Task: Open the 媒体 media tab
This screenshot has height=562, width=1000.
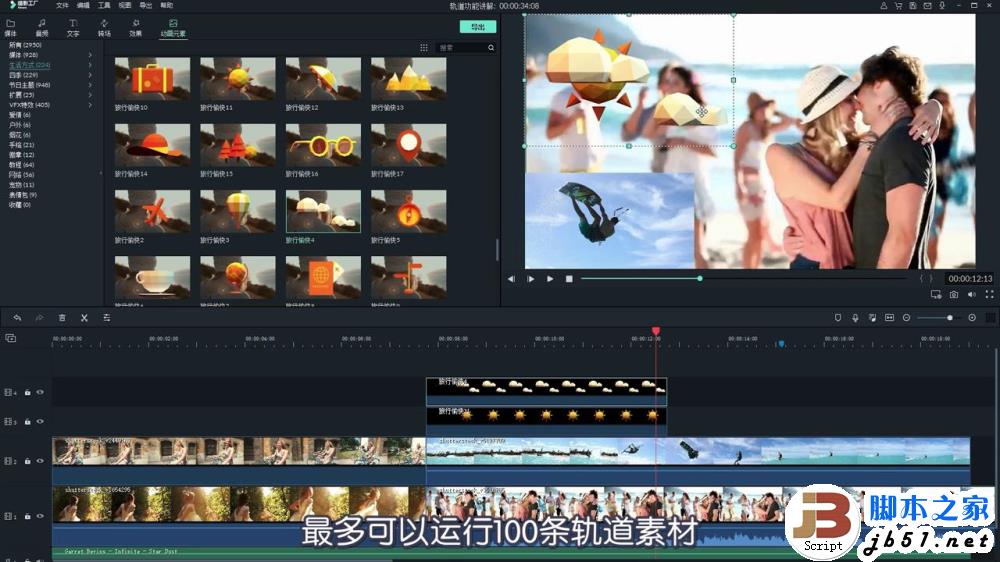Action: (11, 28)
